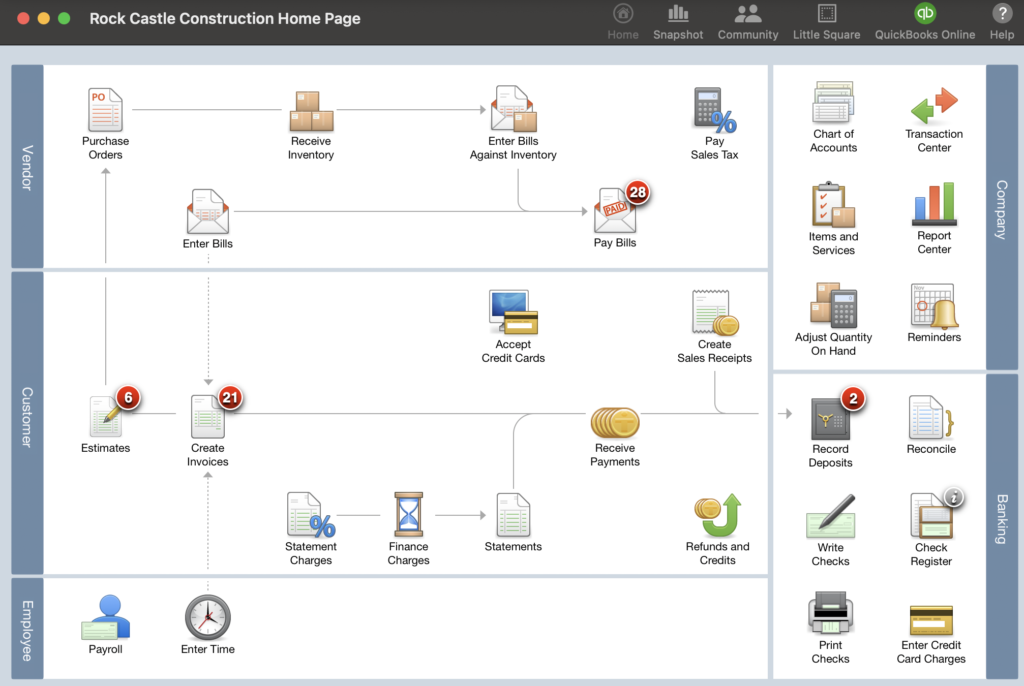
Task: Click the Pay Sales Tax calculator icon
Action: [x=714, y=110]
